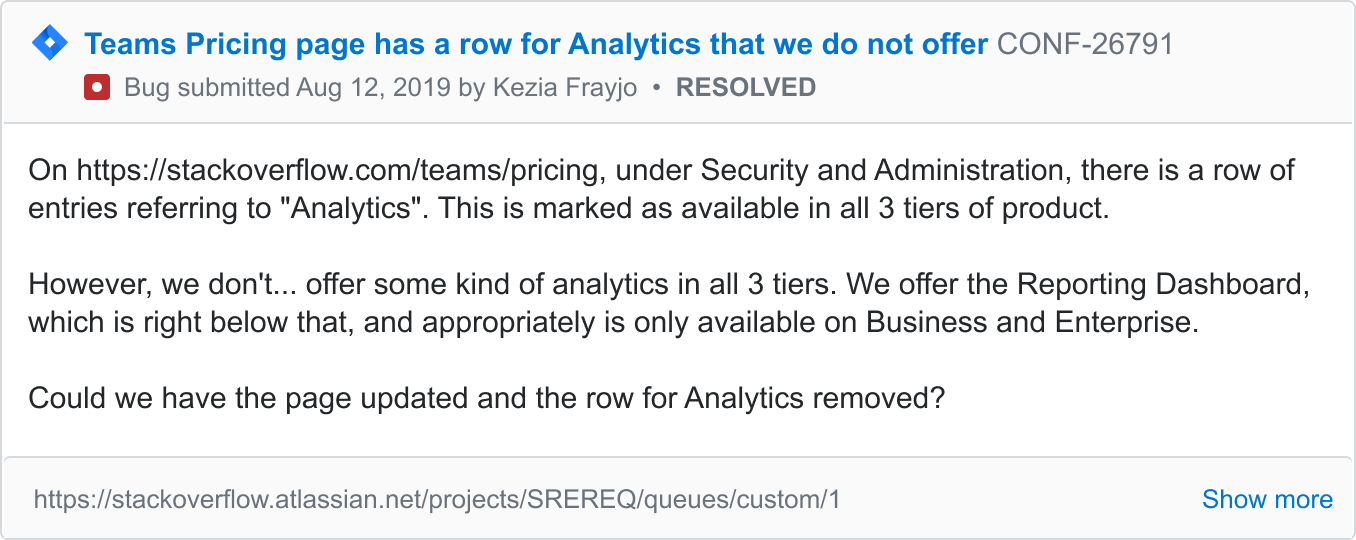The image size is (1356, 540).
Task: Click the CONF-26791 issue key
Action: coord(1085,44)
